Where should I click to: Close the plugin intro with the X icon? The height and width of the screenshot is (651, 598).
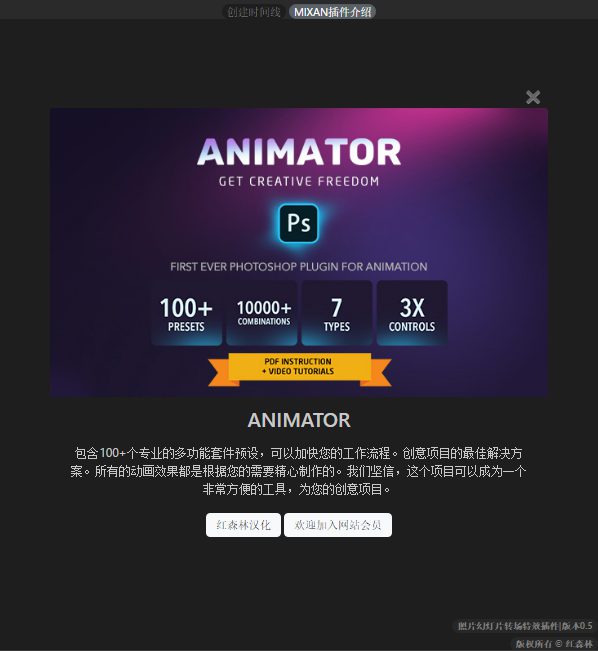(533, 97)
